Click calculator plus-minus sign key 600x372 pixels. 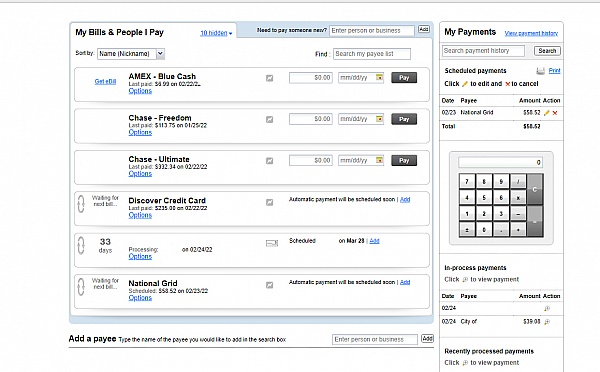pyautogui.click(x=467, y=230)
